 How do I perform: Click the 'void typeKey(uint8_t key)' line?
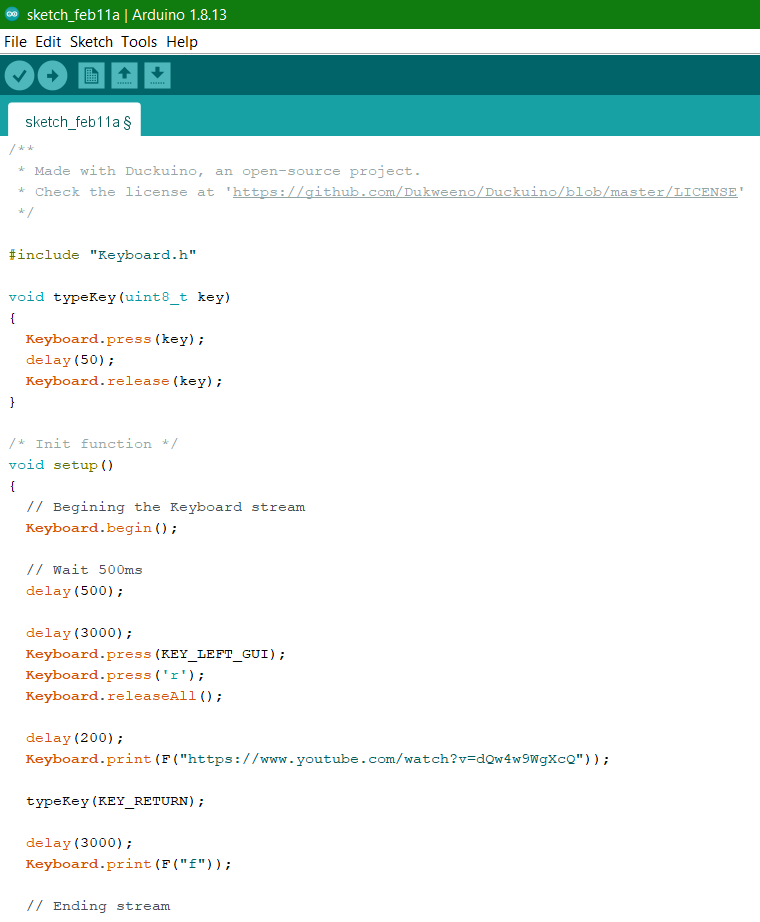(119, 297)
